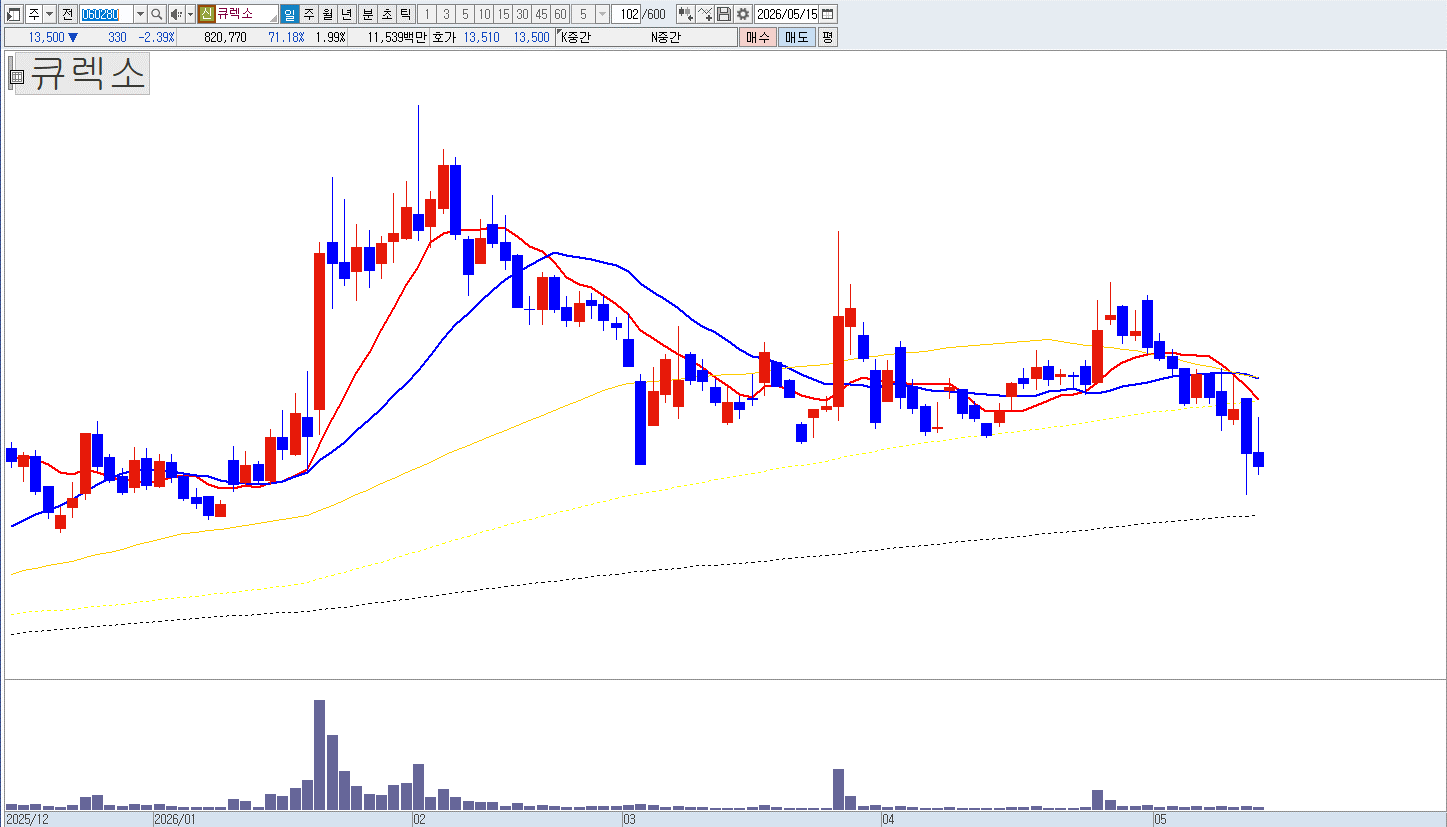Click the magnifier stock search icon

156,14
